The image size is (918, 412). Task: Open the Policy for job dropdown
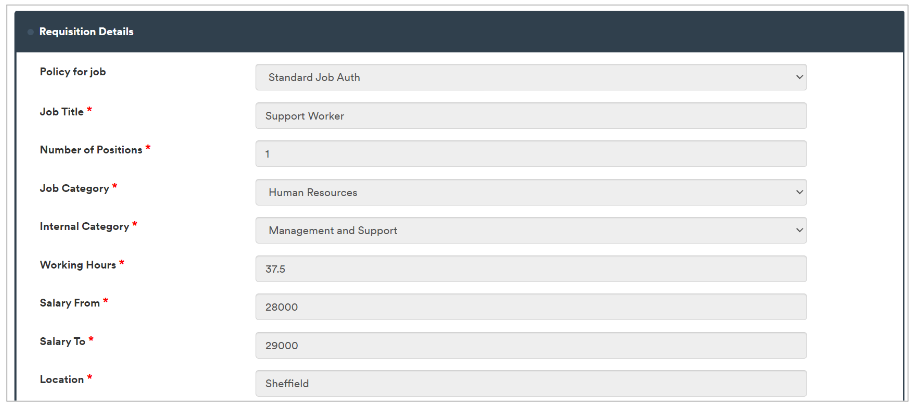(530, 78)
